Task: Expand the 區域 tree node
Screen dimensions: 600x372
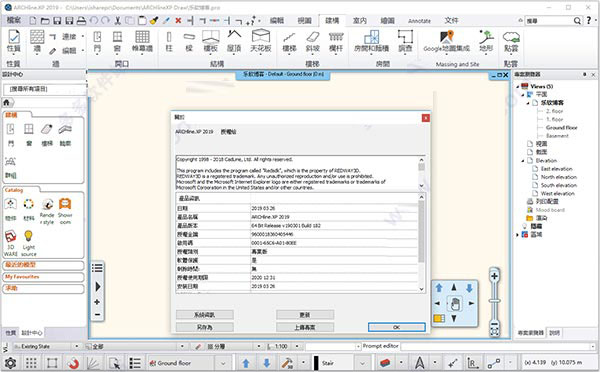Action: click(x=517, y=235)
